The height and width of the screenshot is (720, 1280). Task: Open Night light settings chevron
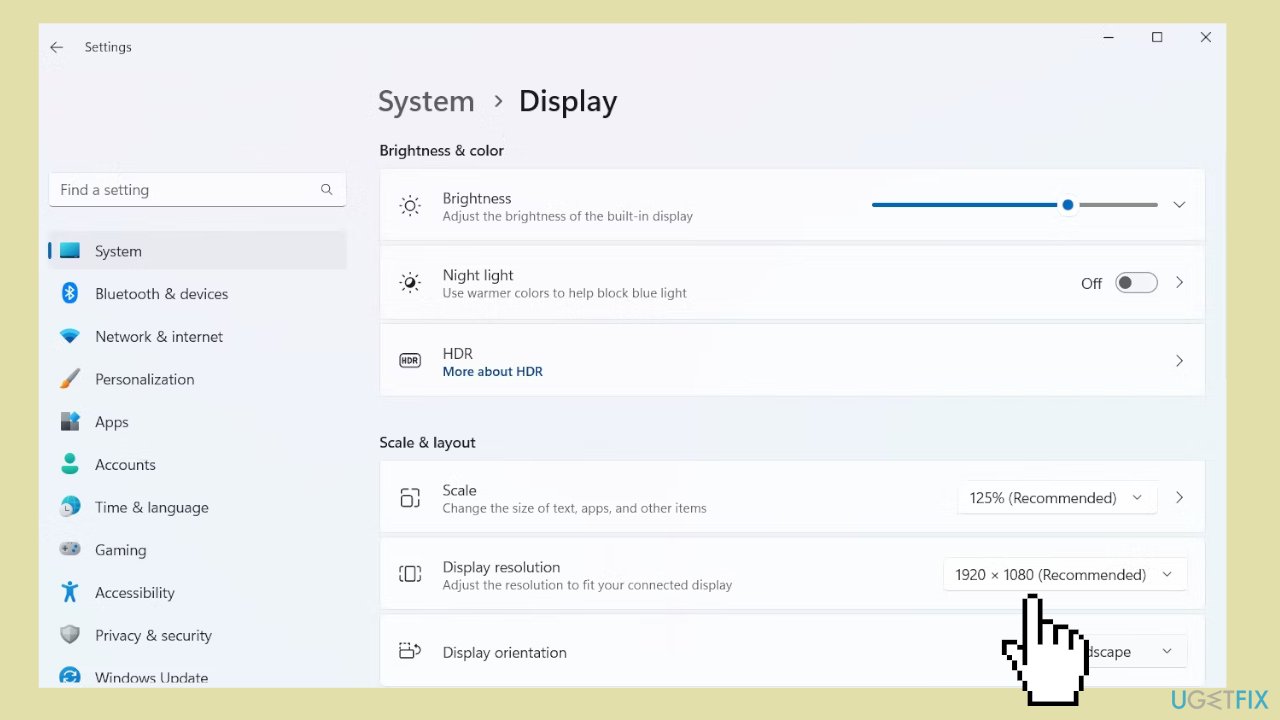tap(1179, 283)
